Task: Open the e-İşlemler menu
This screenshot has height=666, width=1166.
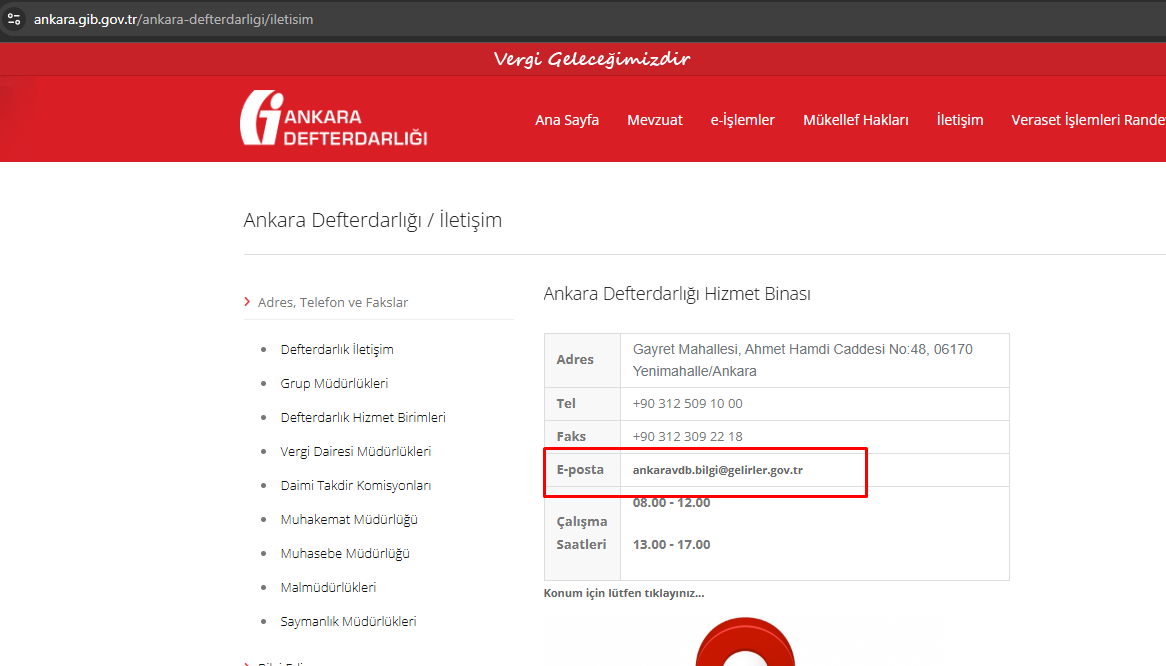Action: tap(742, 120)
